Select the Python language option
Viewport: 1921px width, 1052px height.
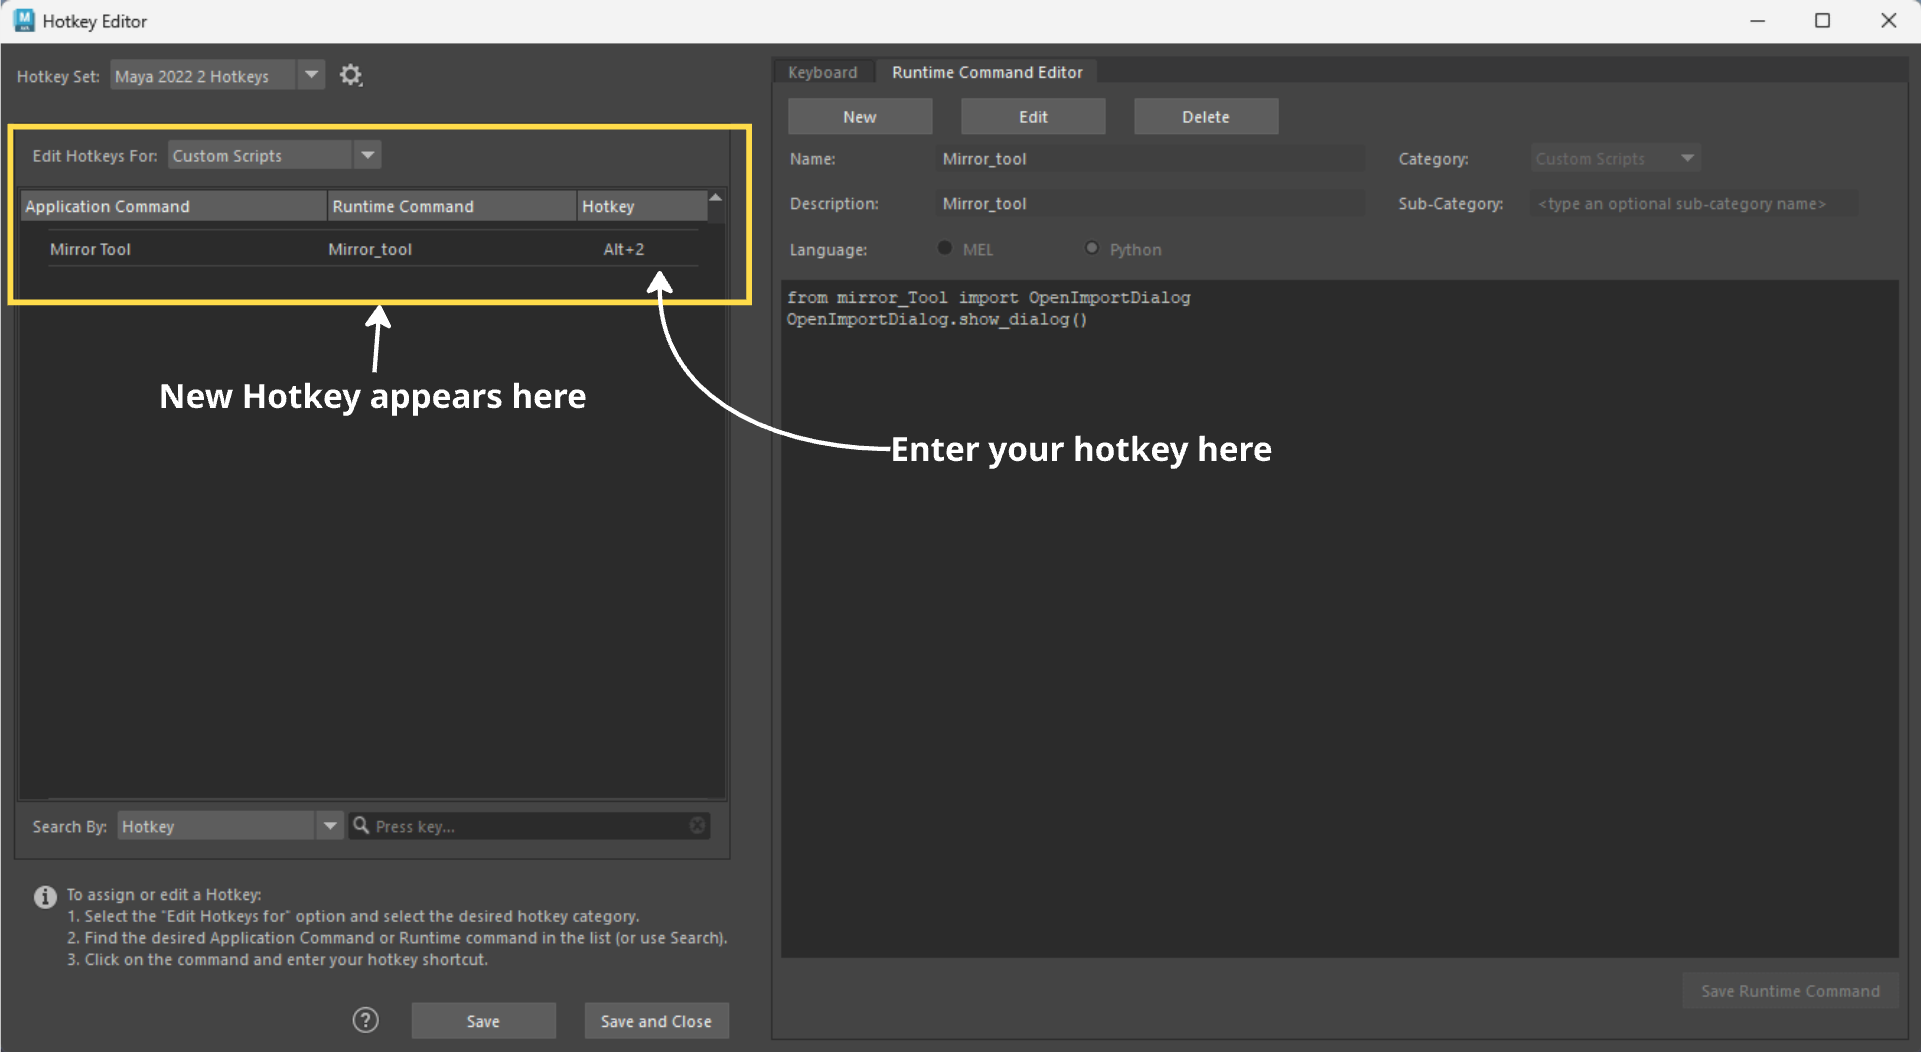[1092, 248]
